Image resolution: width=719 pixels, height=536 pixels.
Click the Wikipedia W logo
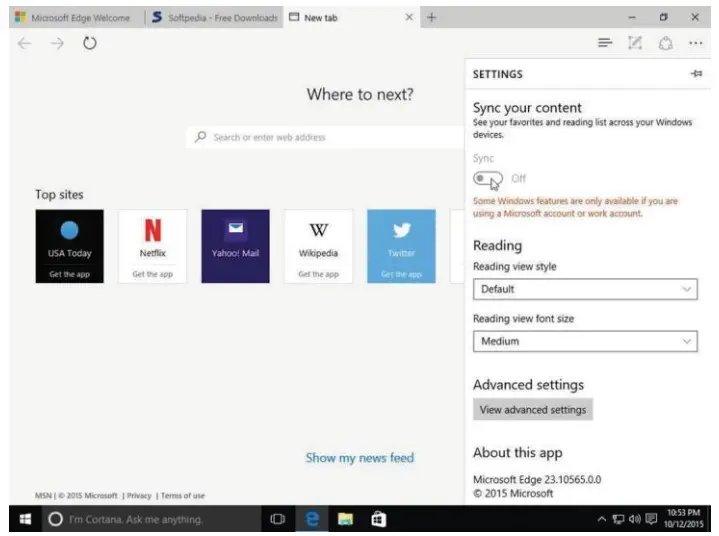click(x=319, y=230)
